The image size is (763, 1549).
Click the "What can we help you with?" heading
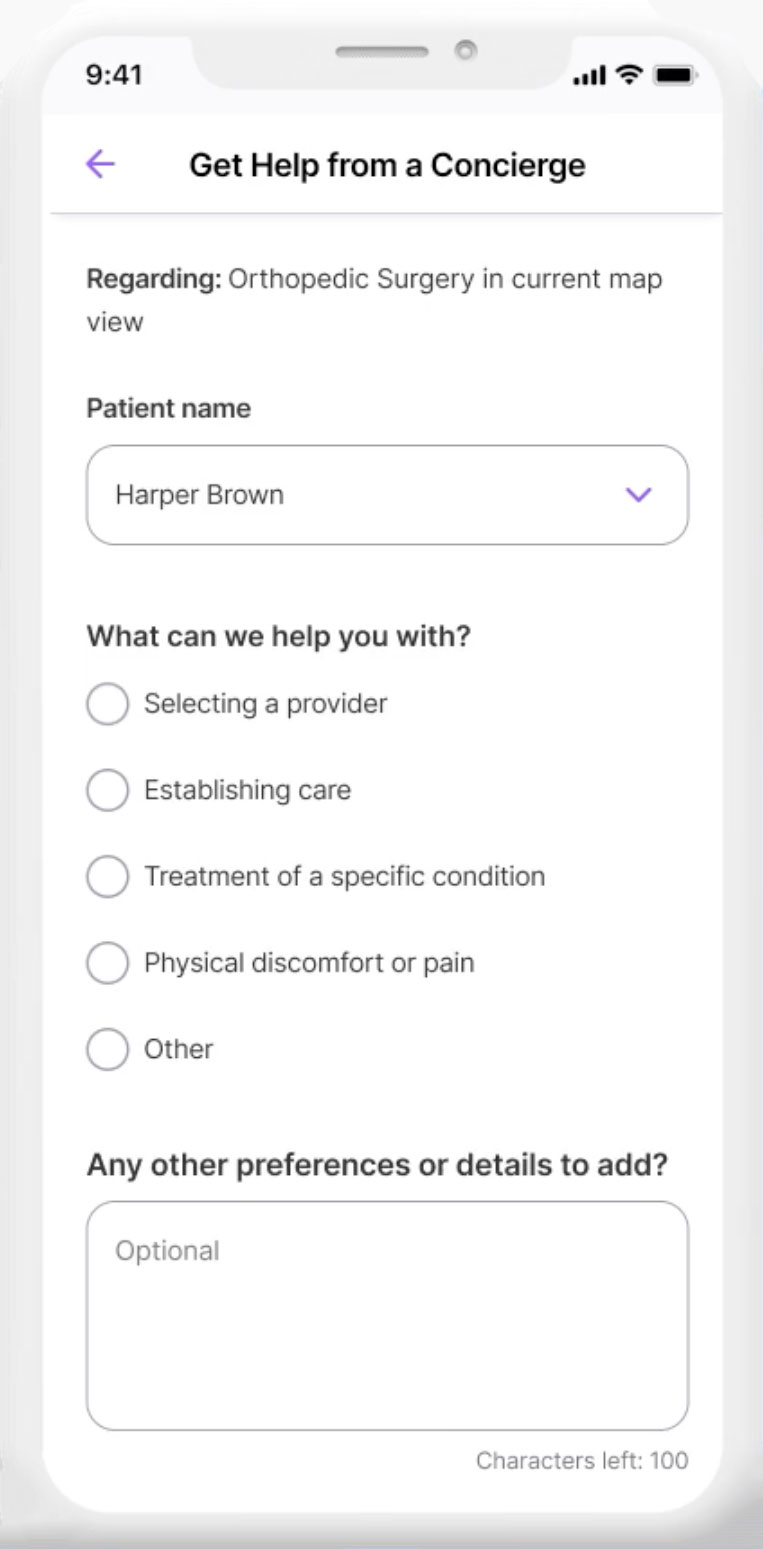pos(278,636)
